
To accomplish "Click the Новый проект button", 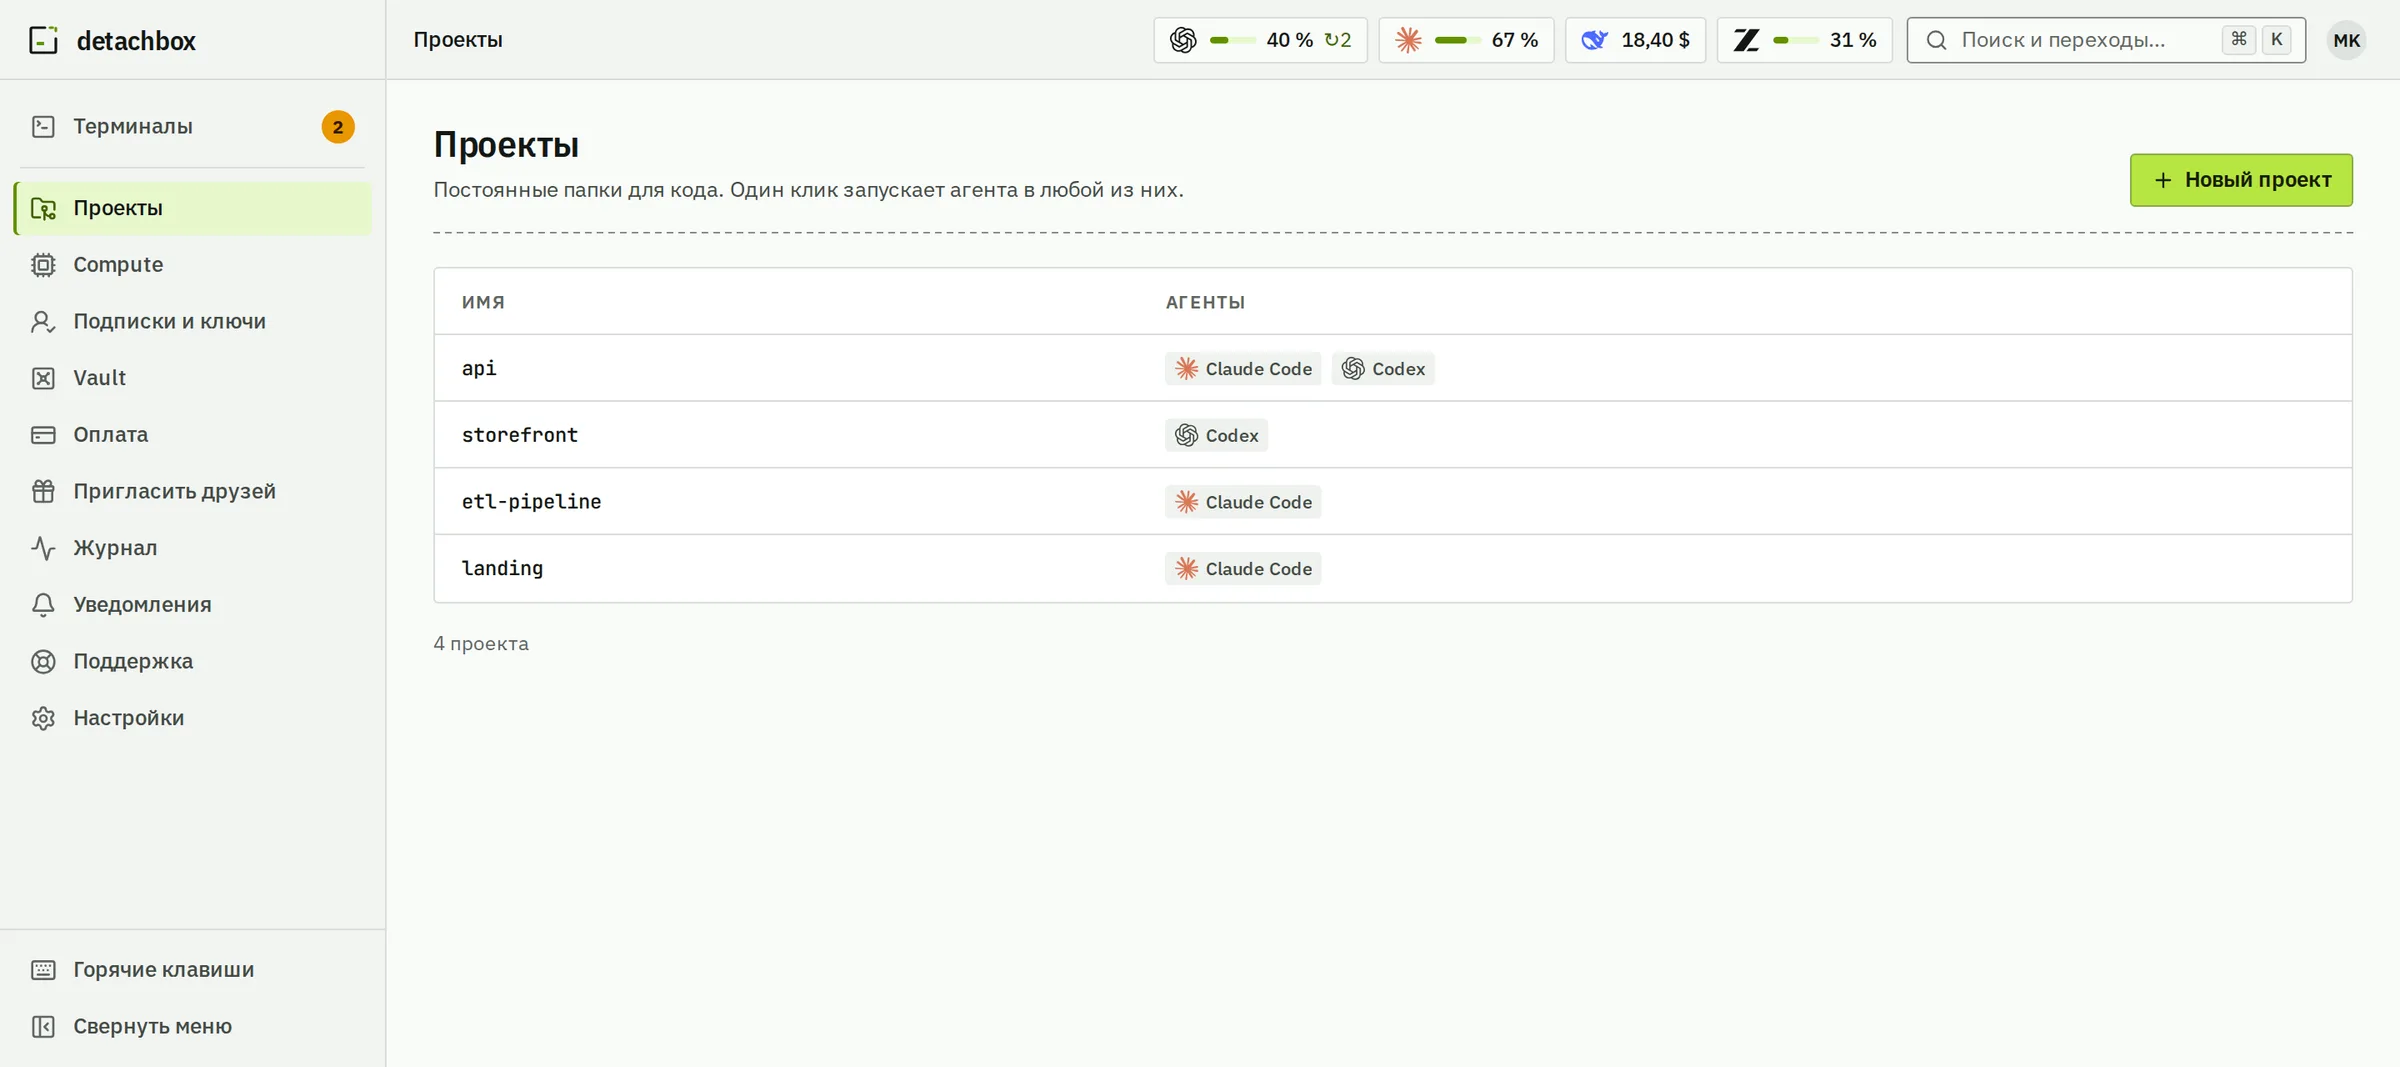I will click(2241, 180).
